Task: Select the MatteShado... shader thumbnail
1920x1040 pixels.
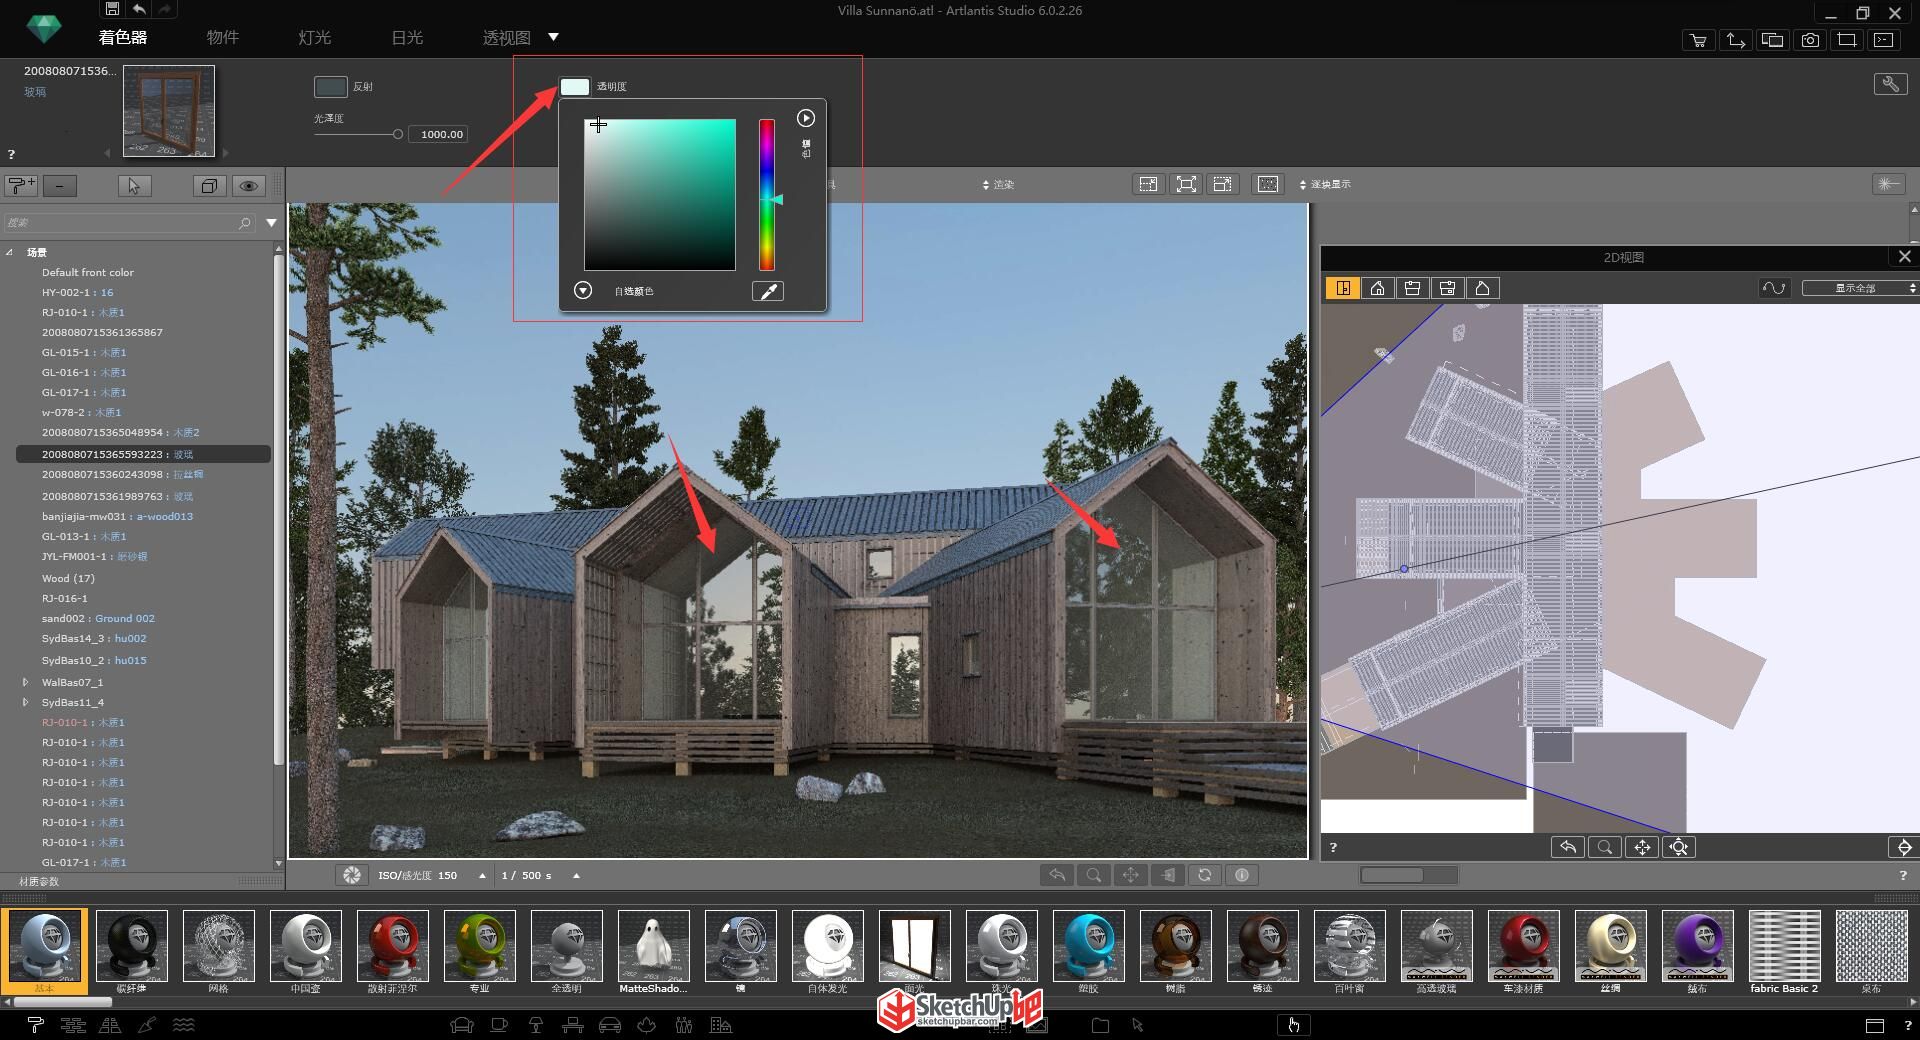Action: pyautogui.click(x=653, y=946)
